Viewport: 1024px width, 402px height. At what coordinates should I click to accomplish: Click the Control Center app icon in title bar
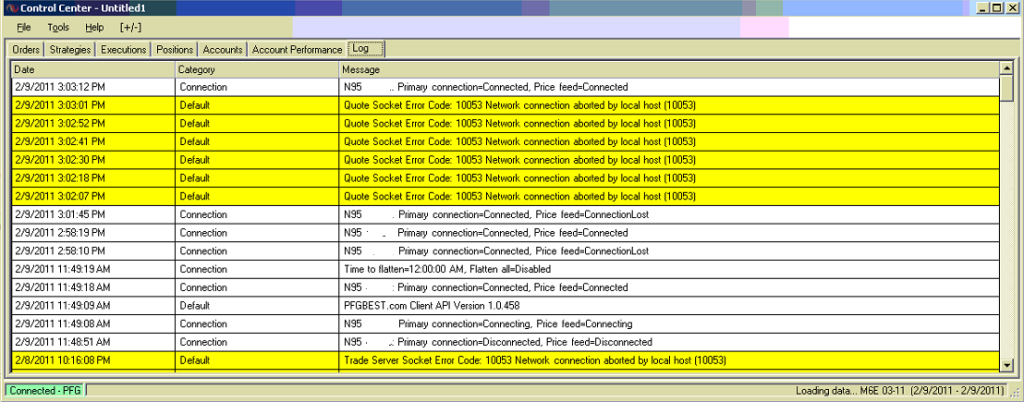pos(10,8)
